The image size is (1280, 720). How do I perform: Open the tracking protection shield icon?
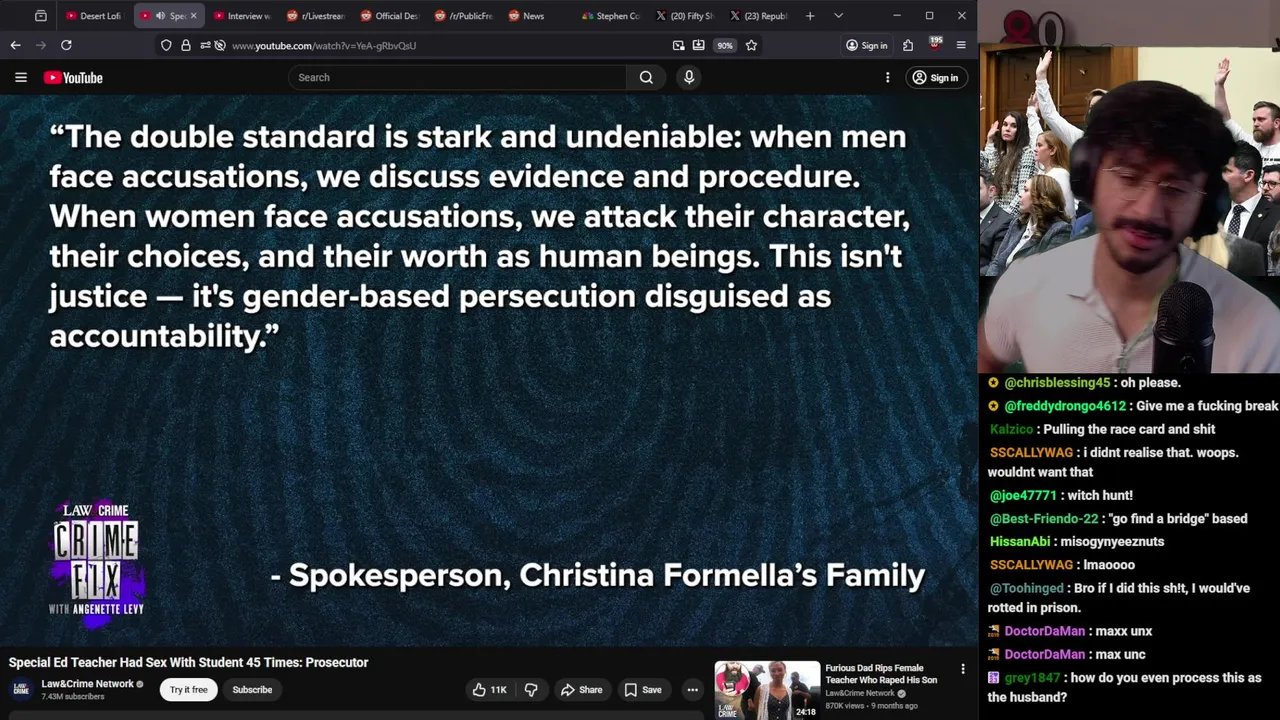166,45
